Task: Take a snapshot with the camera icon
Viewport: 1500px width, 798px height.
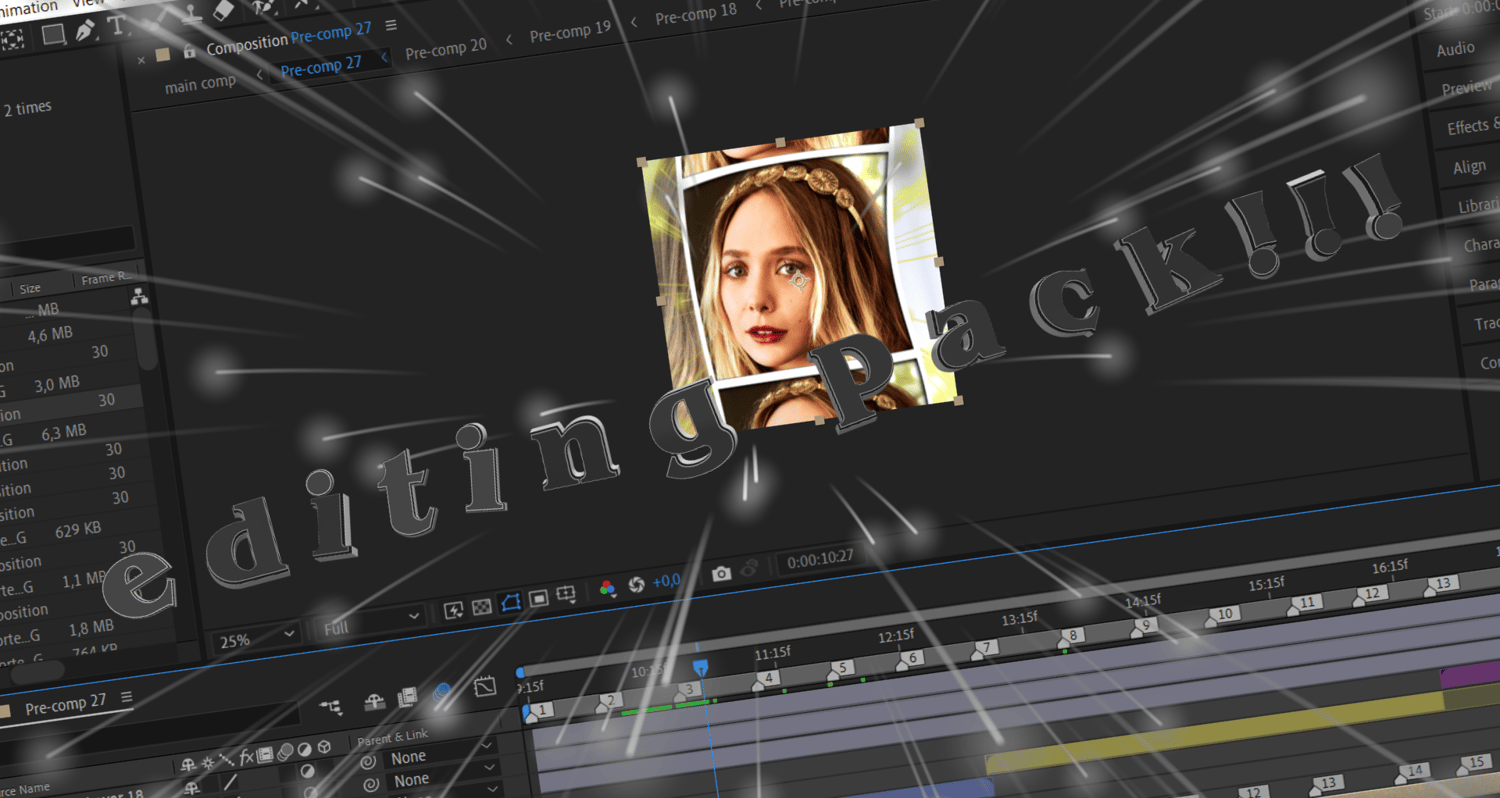Action: [721, 573]
